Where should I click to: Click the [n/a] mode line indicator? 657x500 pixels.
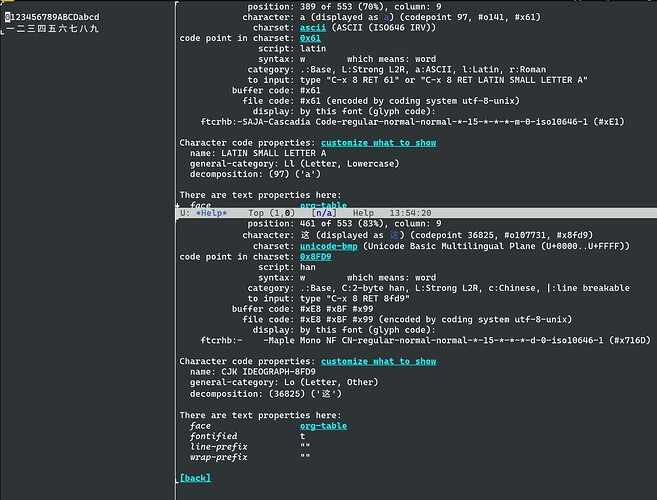(x=324, y=213)
